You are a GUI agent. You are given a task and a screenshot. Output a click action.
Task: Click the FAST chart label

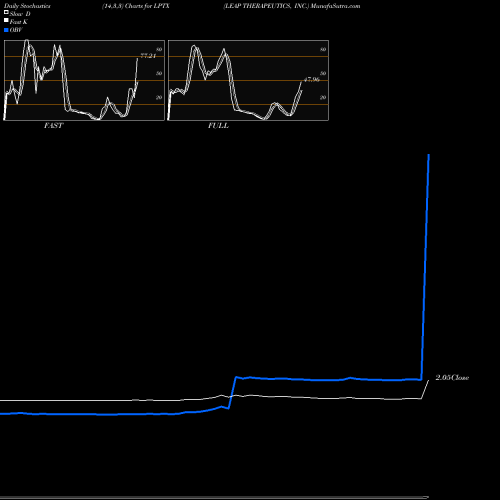point(53,126)
